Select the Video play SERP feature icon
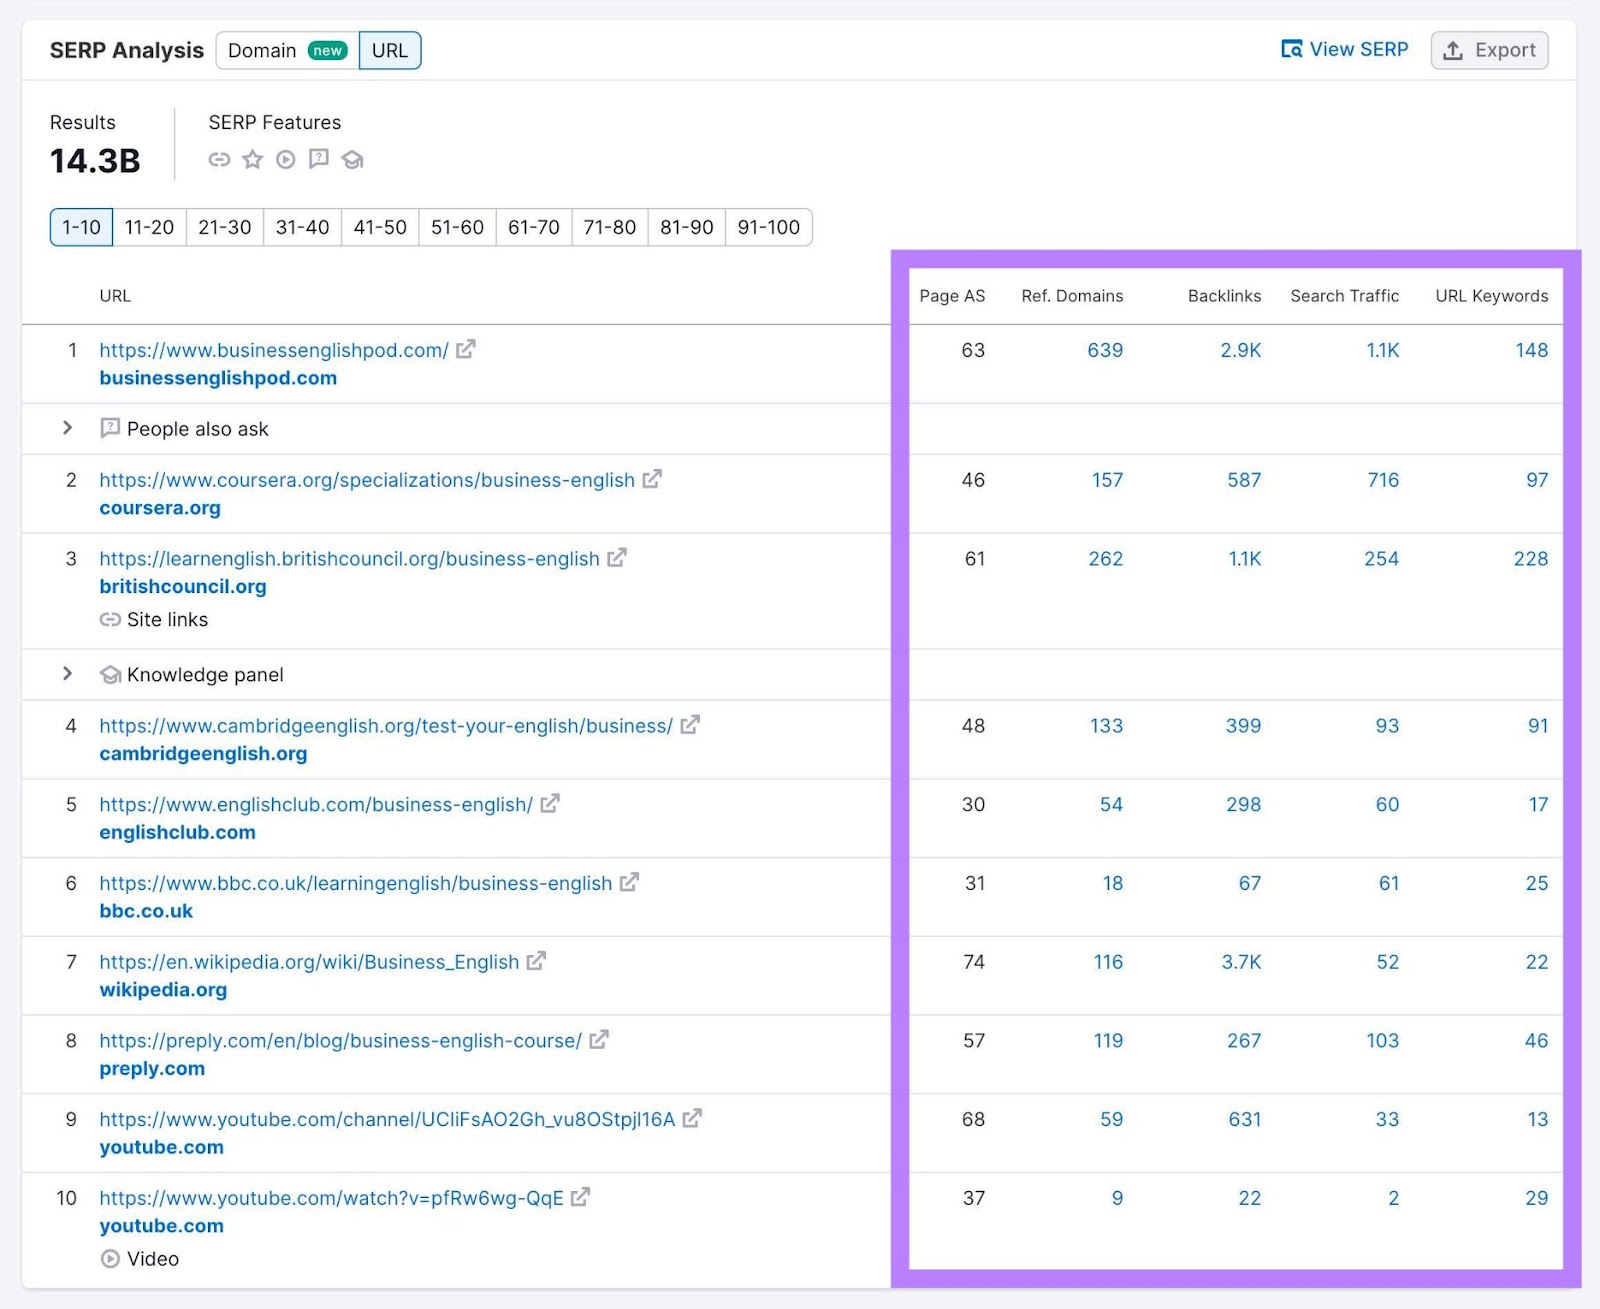The image size is (1600, 1309). coord(286,159)
